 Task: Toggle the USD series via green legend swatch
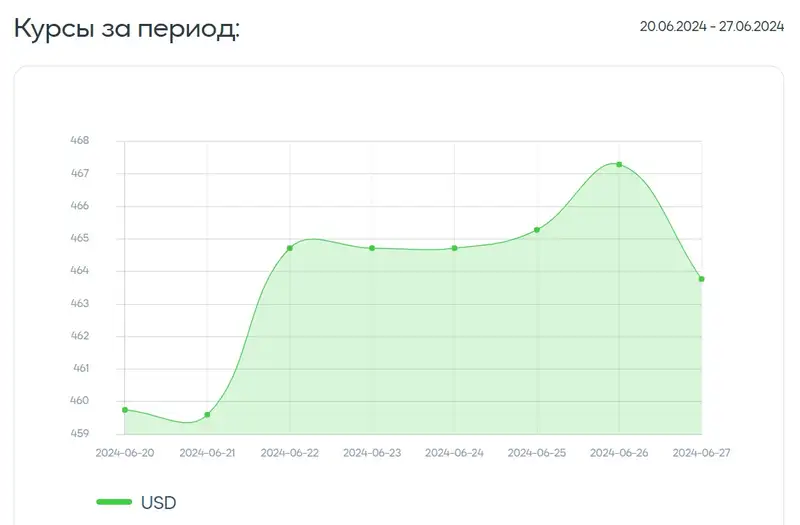114,502
